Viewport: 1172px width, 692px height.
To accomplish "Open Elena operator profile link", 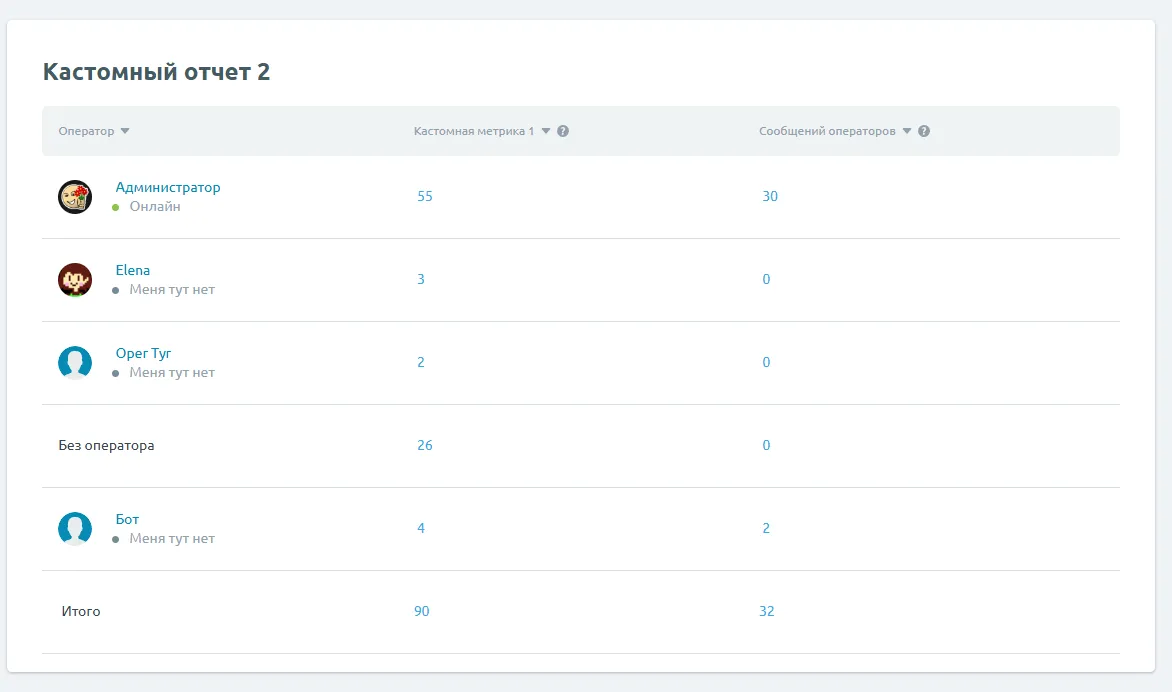I will coord(133,270).
